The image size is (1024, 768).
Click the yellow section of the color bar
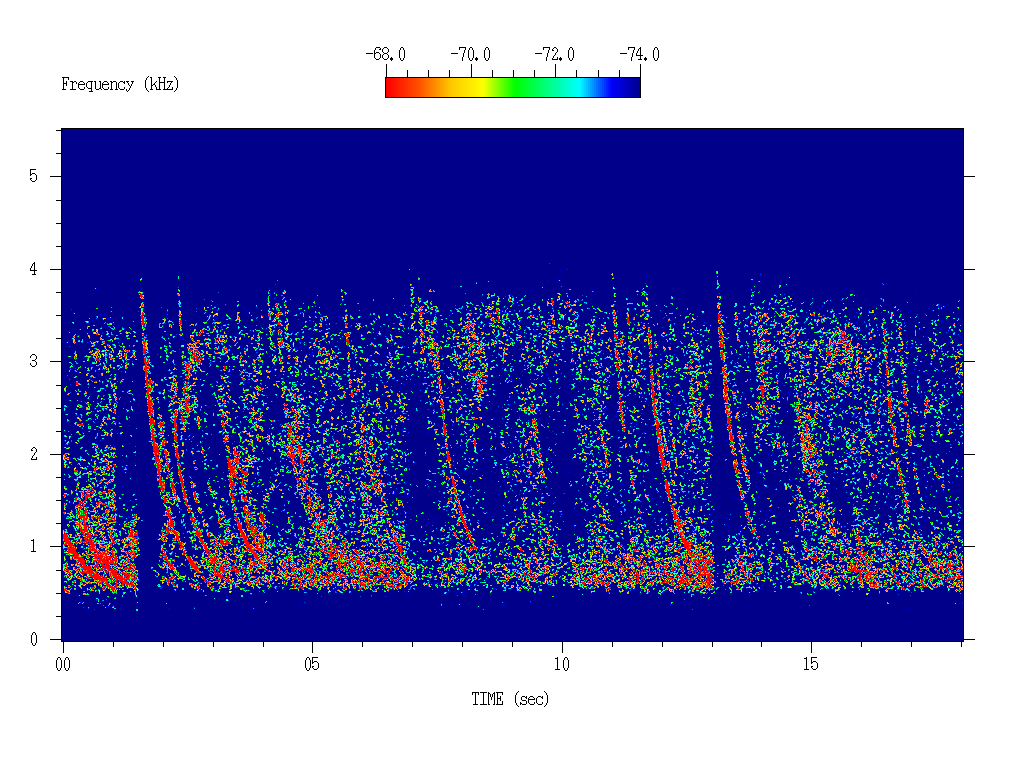(x=478, y=88)
